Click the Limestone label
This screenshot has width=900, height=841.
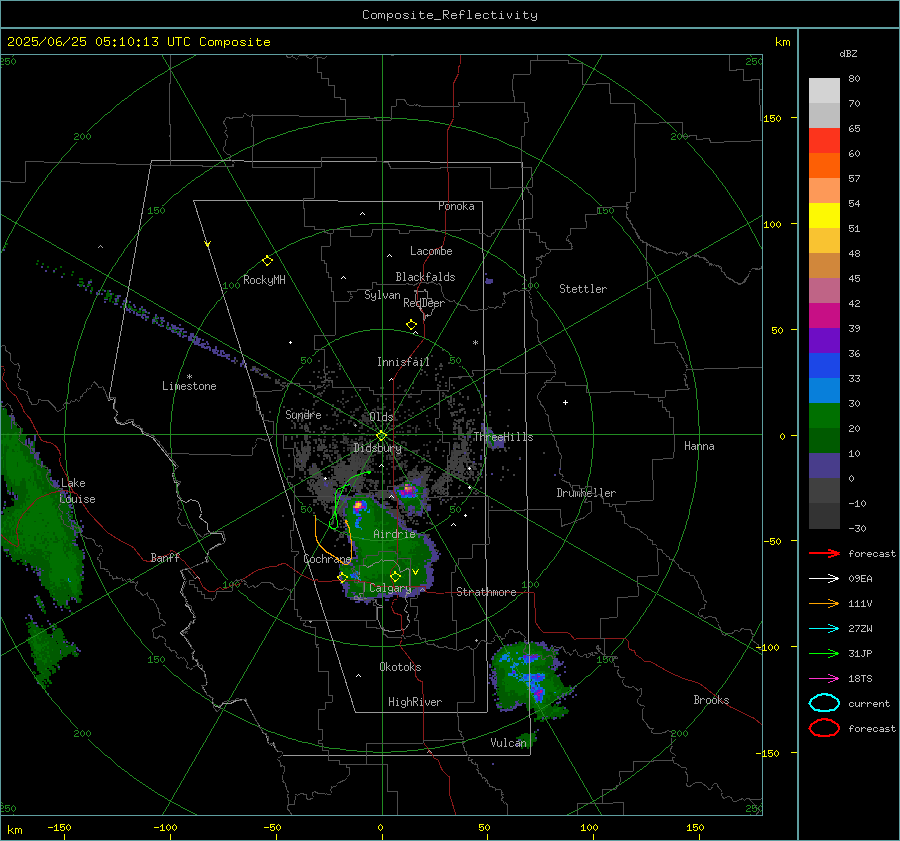(x=189, y=386)
